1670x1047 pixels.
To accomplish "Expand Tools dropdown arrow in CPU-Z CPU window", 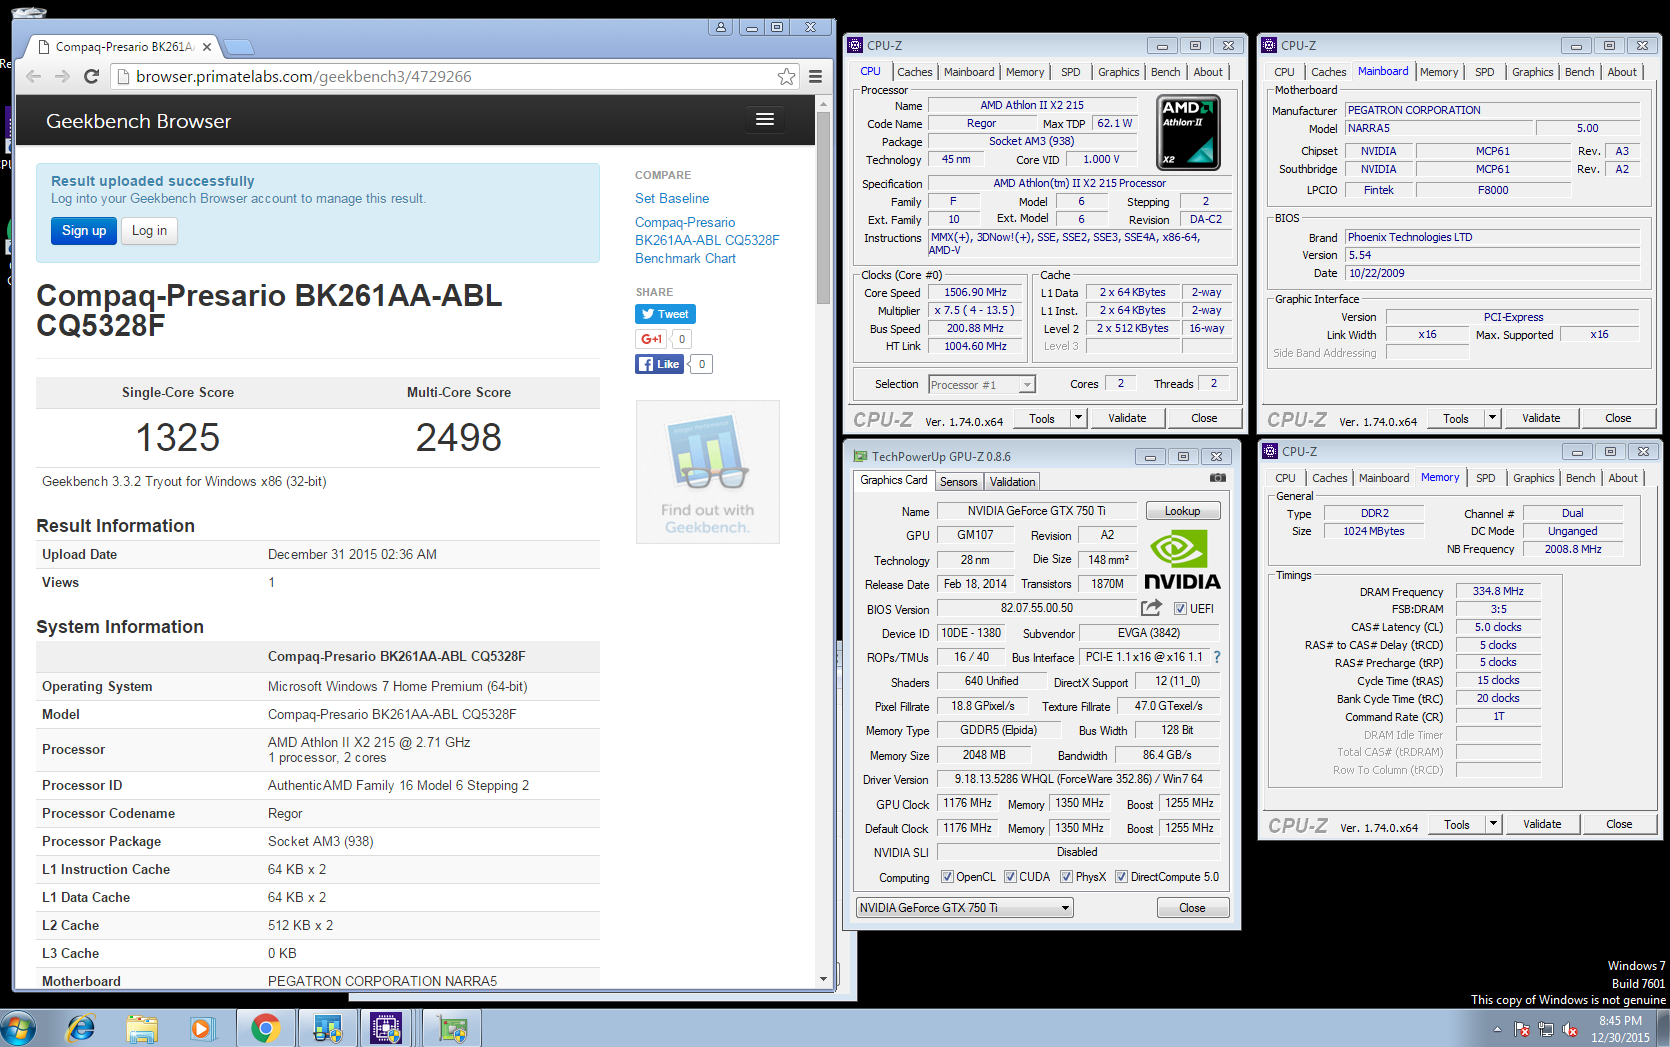I will click(x=1078, y=418).
